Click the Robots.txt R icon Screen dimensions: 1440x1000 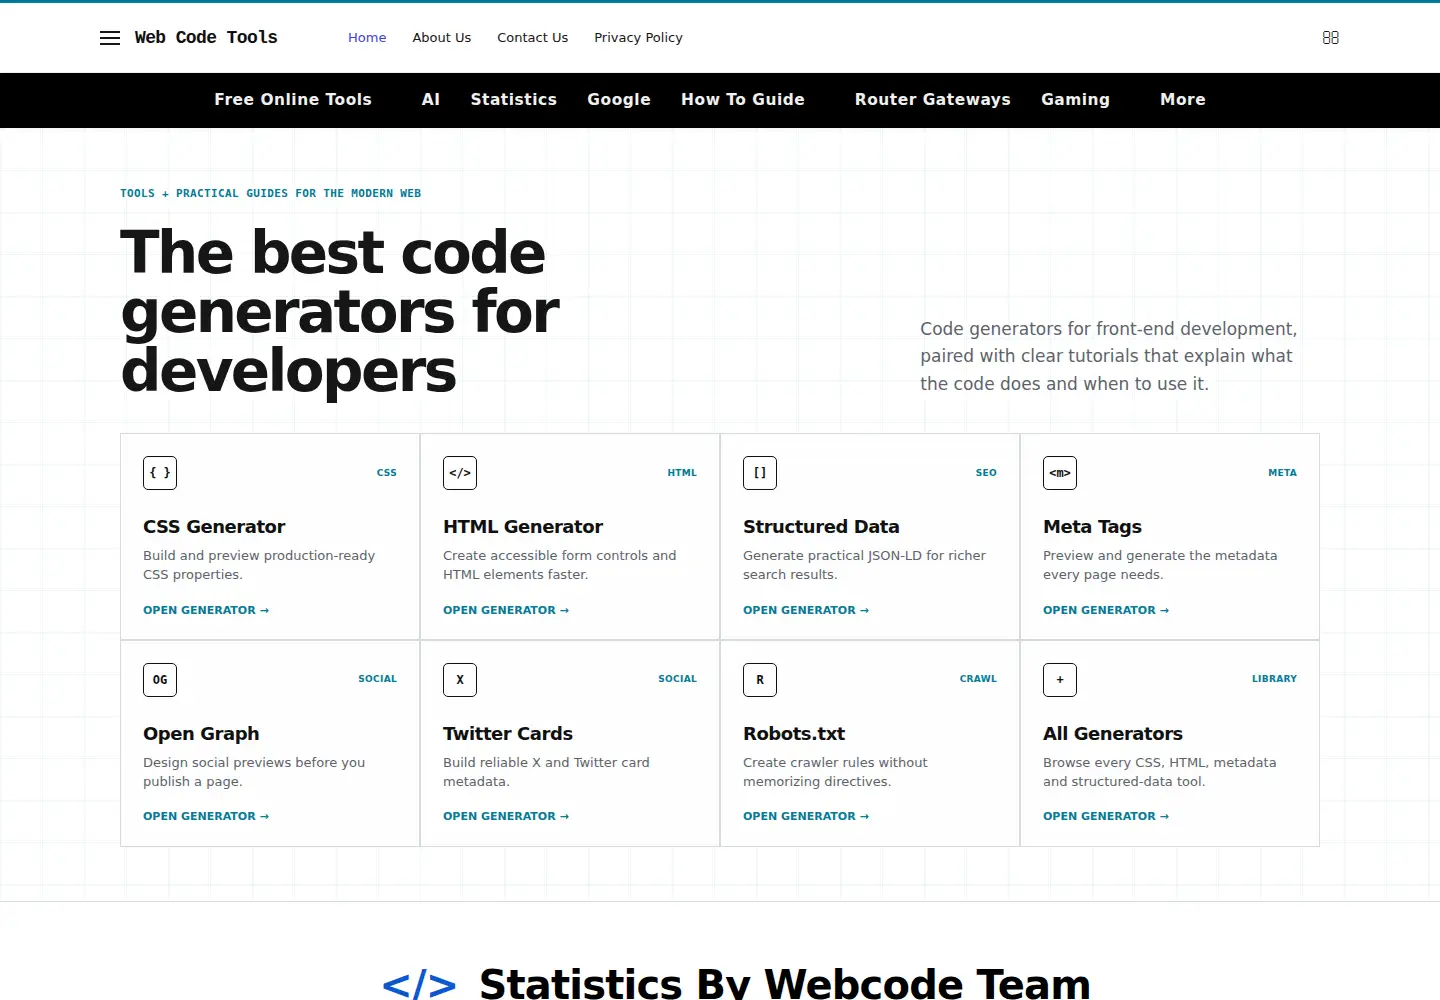point(760,680)
